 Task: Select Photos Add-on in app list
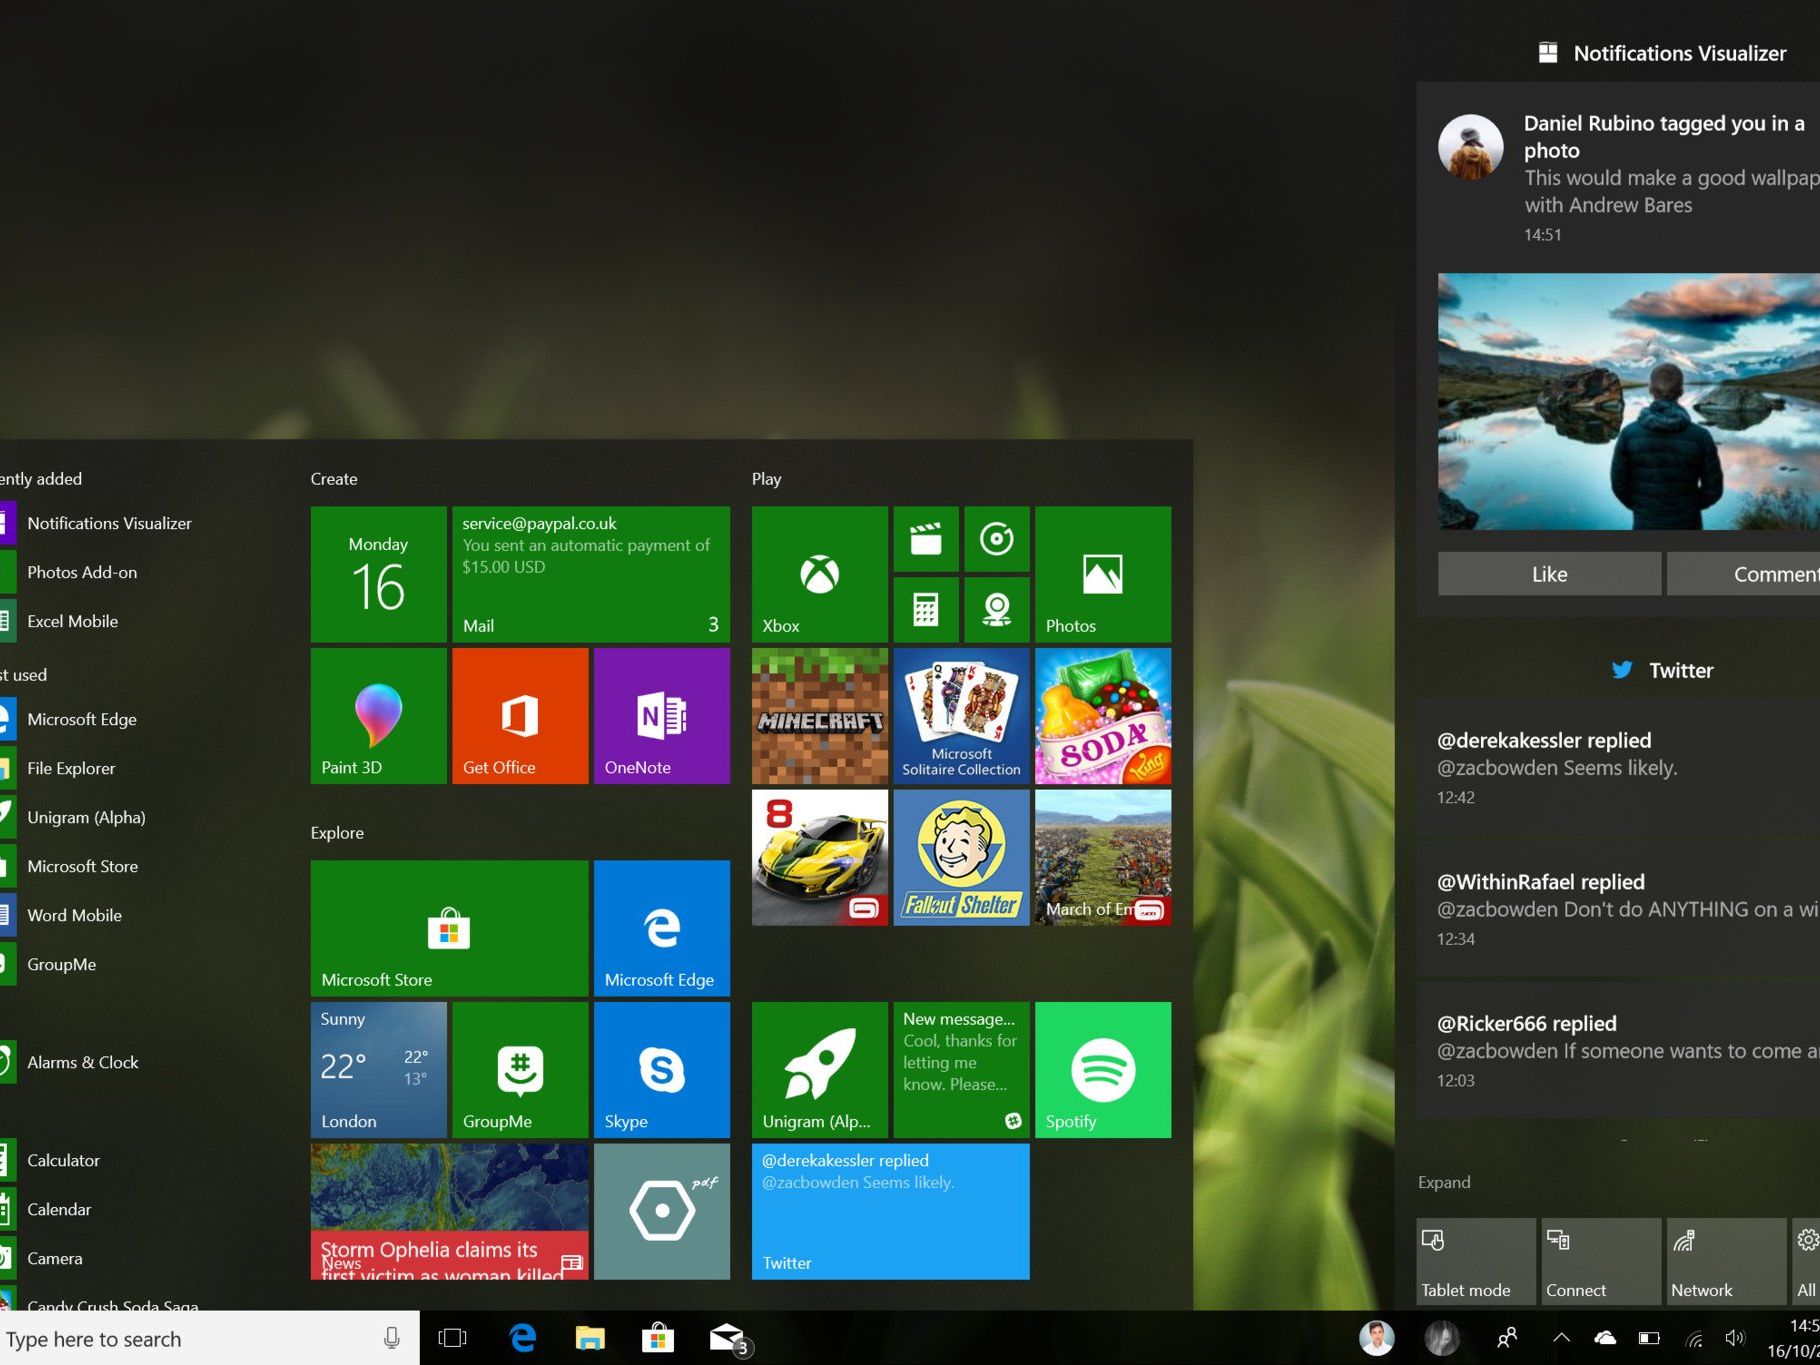pos(82,572)
